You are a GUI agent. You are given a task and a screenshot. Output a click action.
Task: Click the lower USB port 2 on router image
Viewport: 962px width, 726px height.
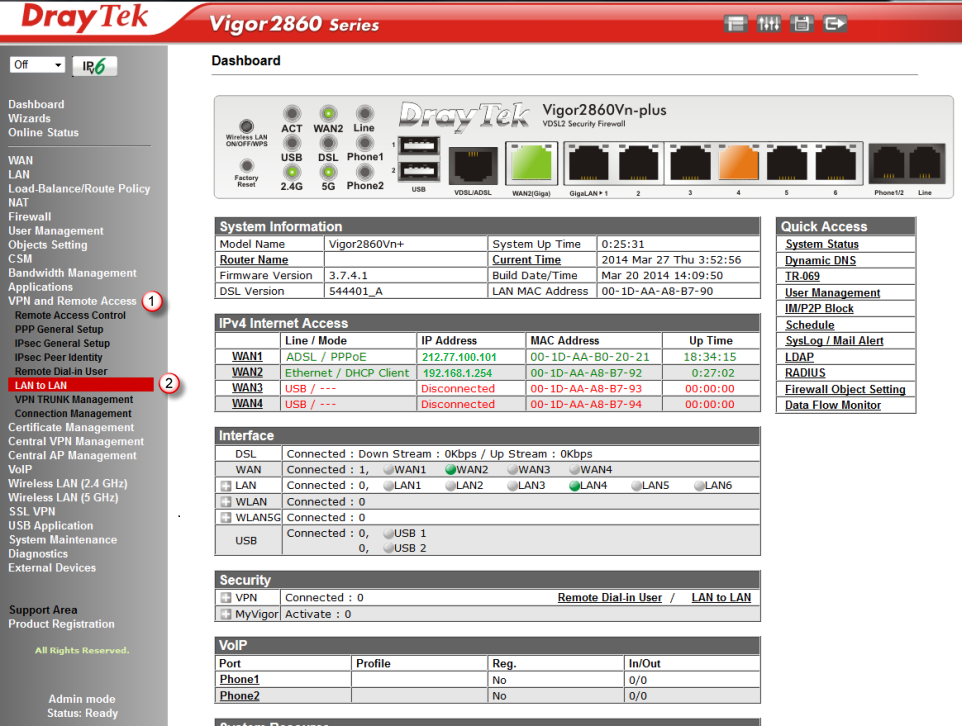pos(419,171)
